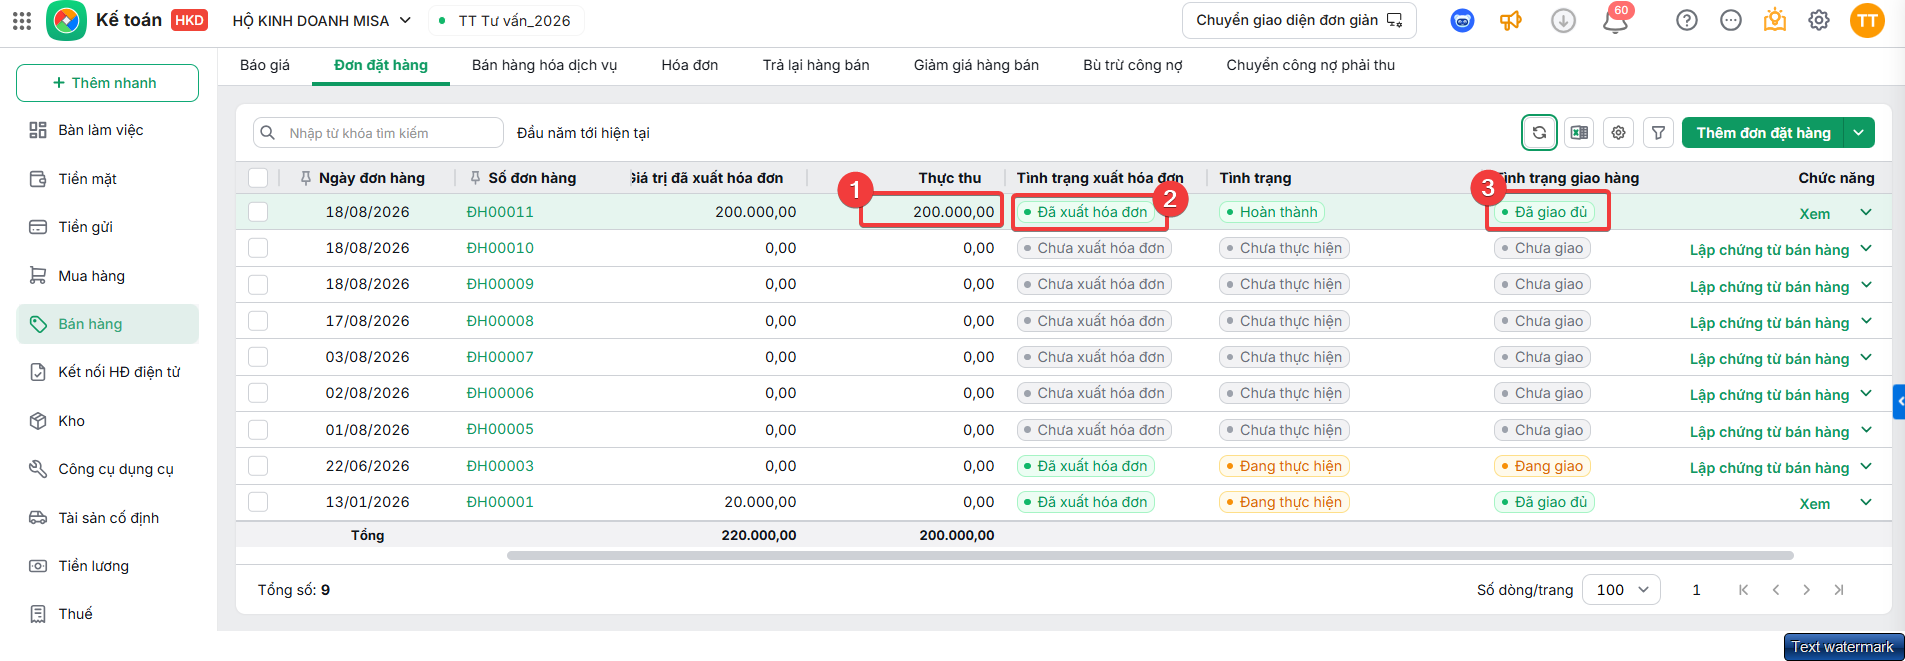Tick the select-all header checkbox
The width and height of the screenshot is (1905, 661).
click(x=258, y=178)
